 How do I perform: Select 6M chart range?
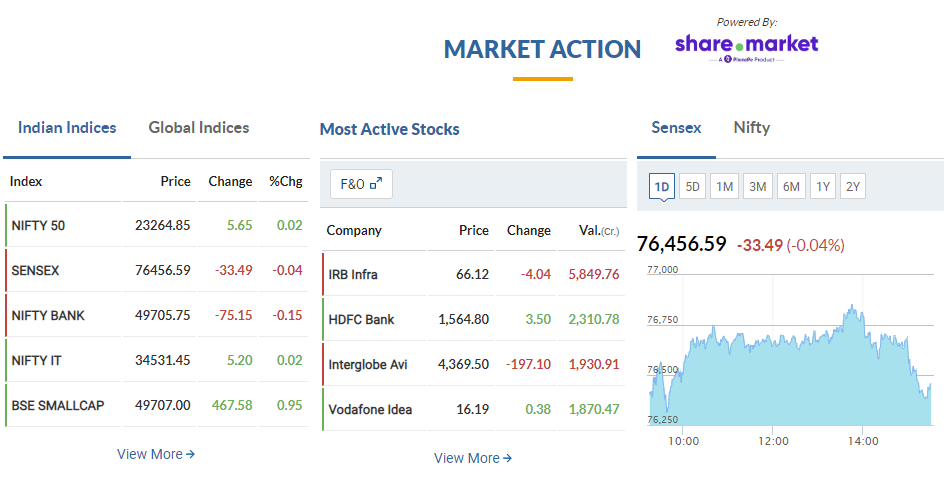[791, 186]
